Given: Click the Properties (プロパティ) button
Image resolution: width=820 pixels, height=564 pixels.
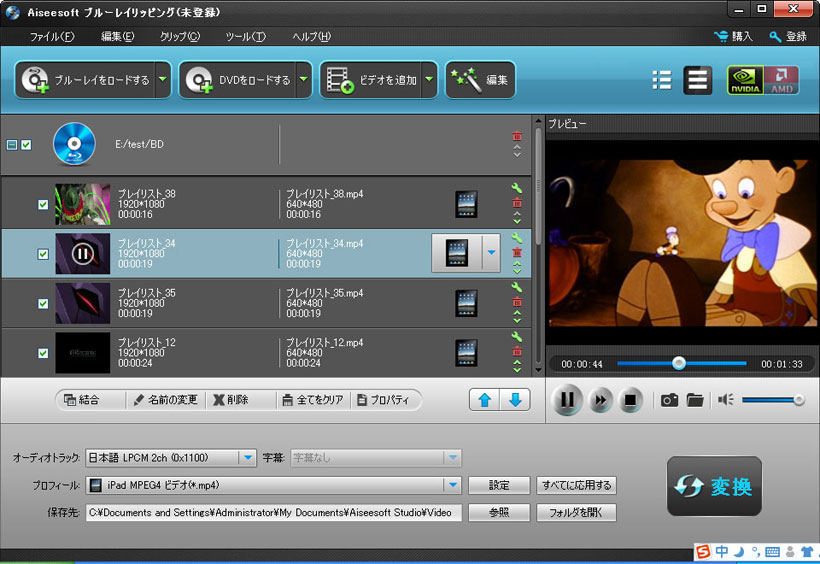Looking at the screenshot, I should tap(383, 400).
